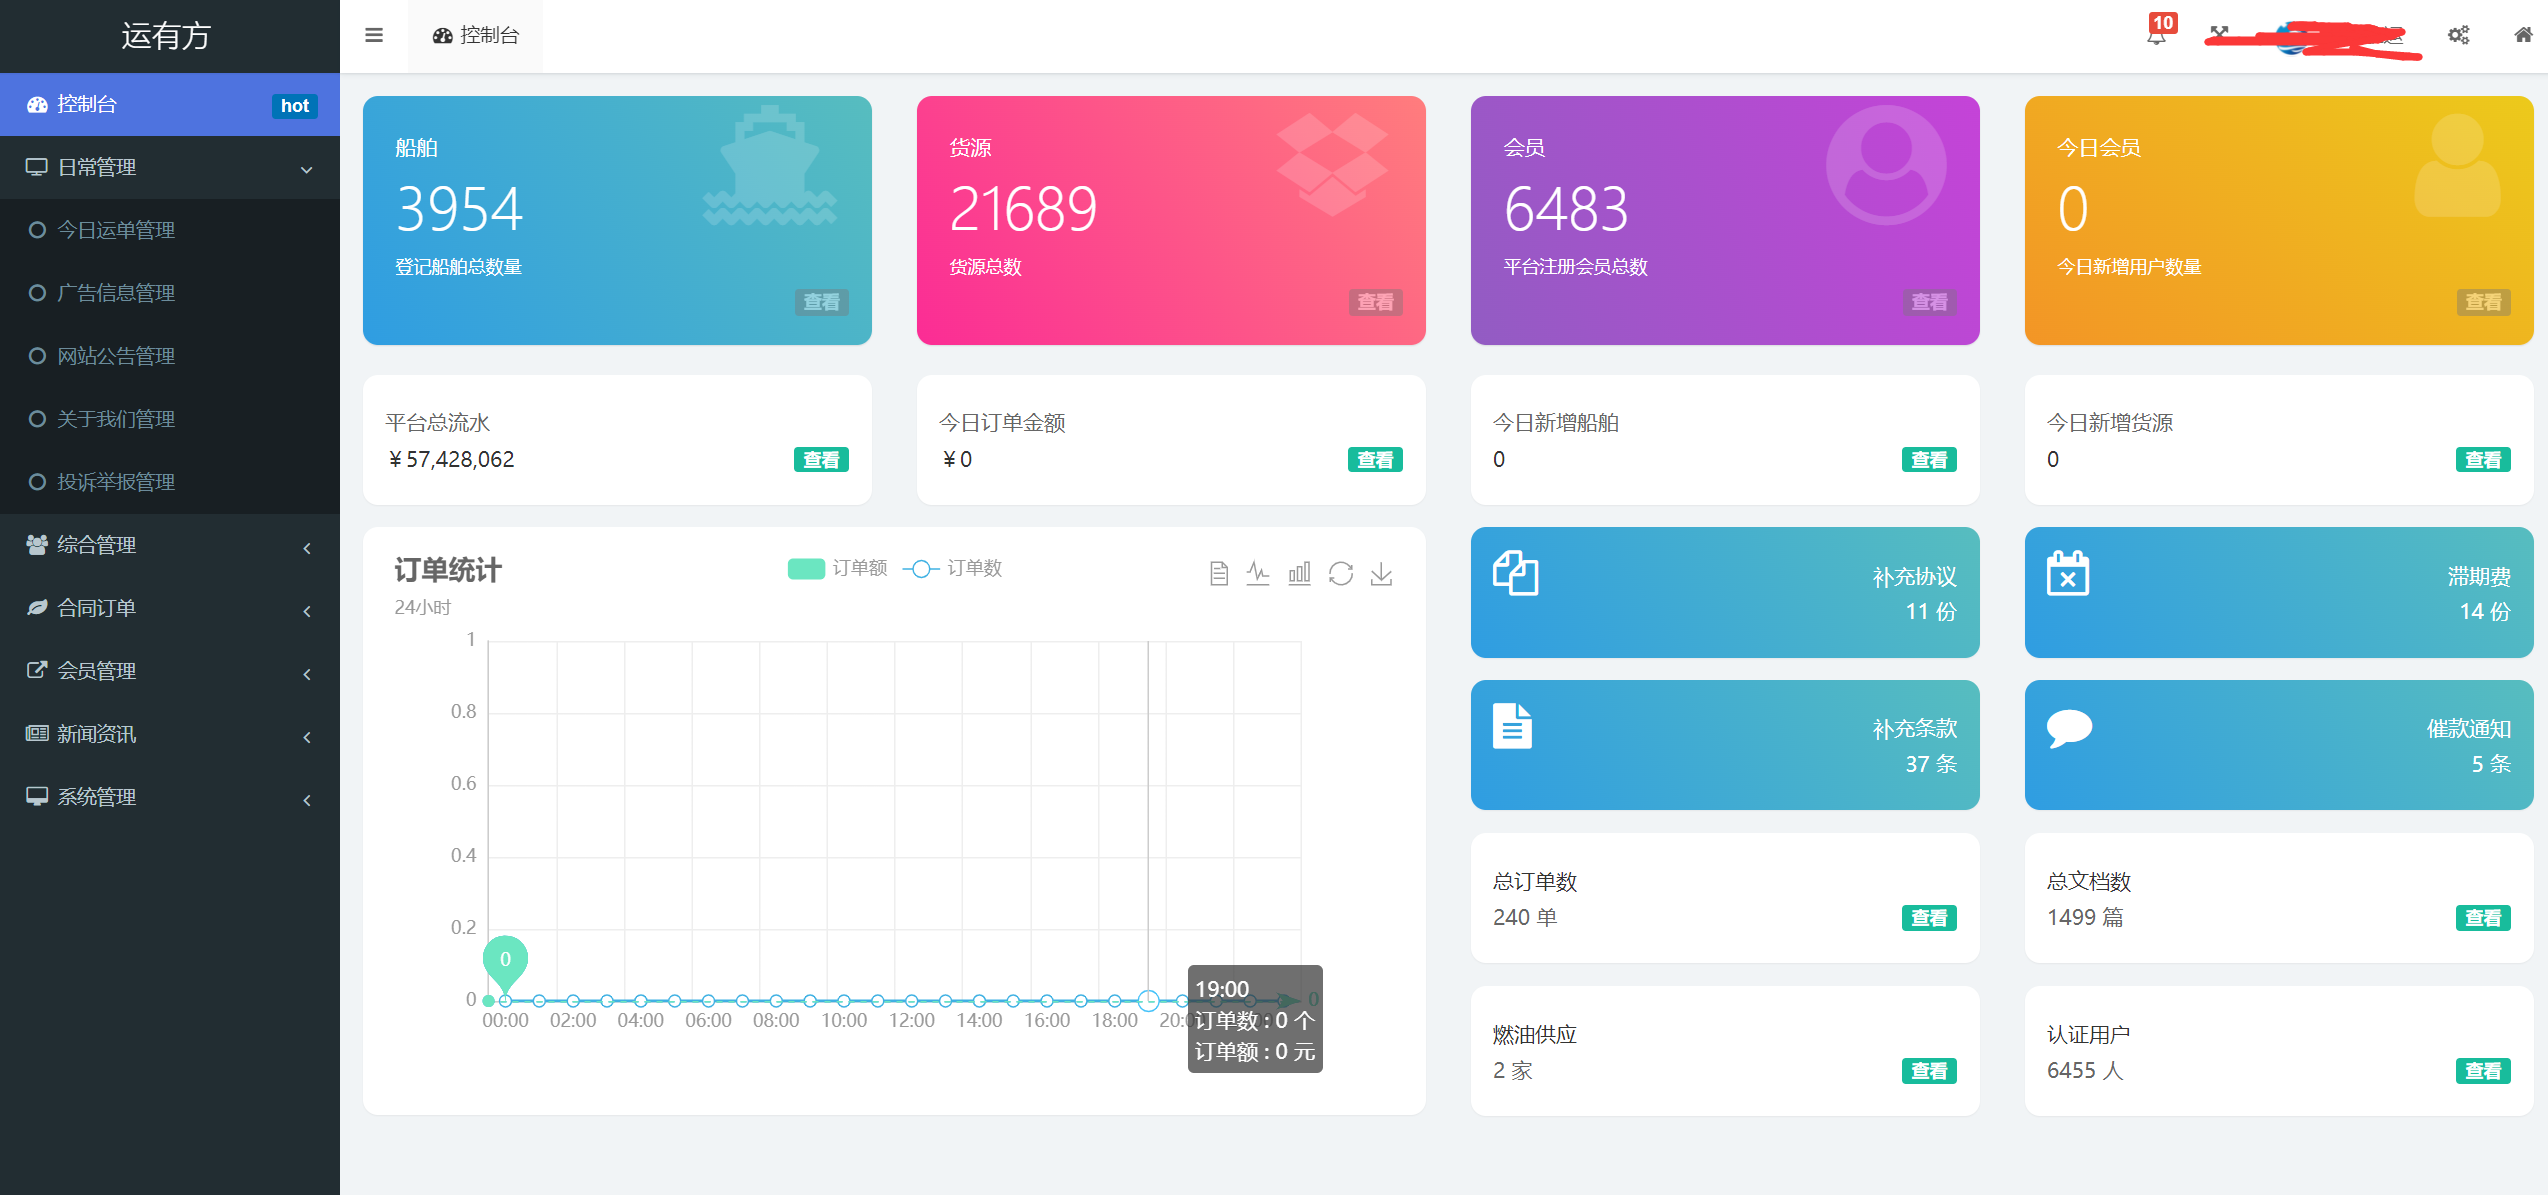Click the 控制台 dashboard gauge icon in sidebar
Screen dimensions: 2548x1195
pos(37,105)
